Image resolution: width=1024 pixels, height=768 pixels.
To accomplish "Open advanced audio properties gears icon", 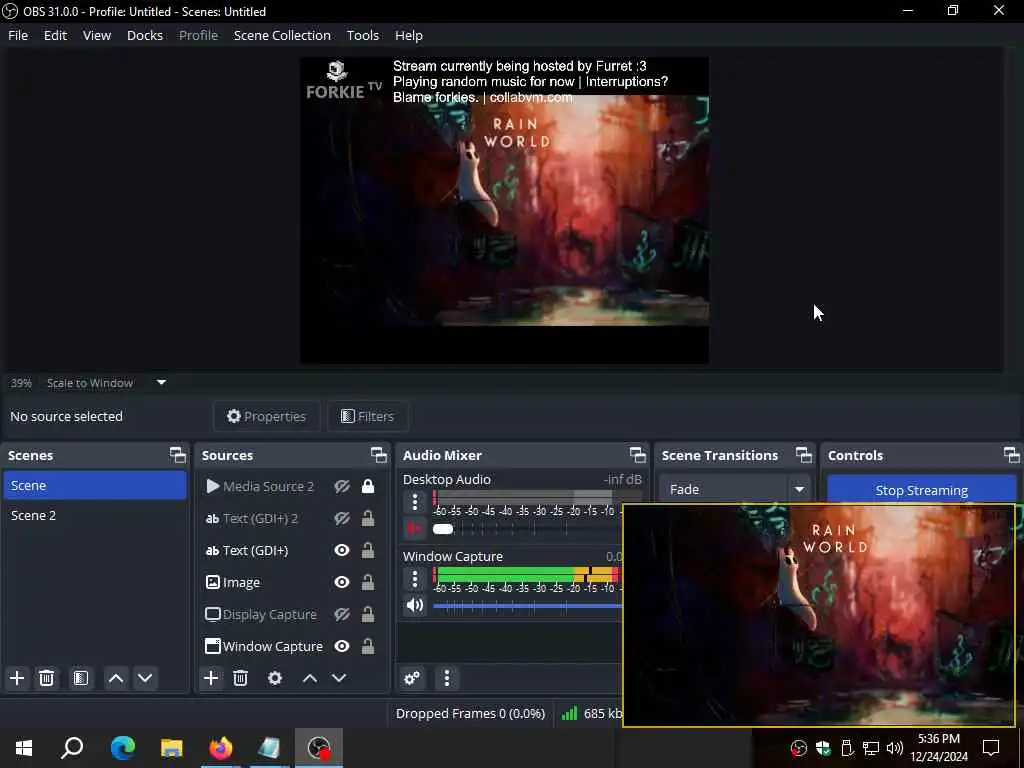I will pyautogui.click(x=412, y=678).
